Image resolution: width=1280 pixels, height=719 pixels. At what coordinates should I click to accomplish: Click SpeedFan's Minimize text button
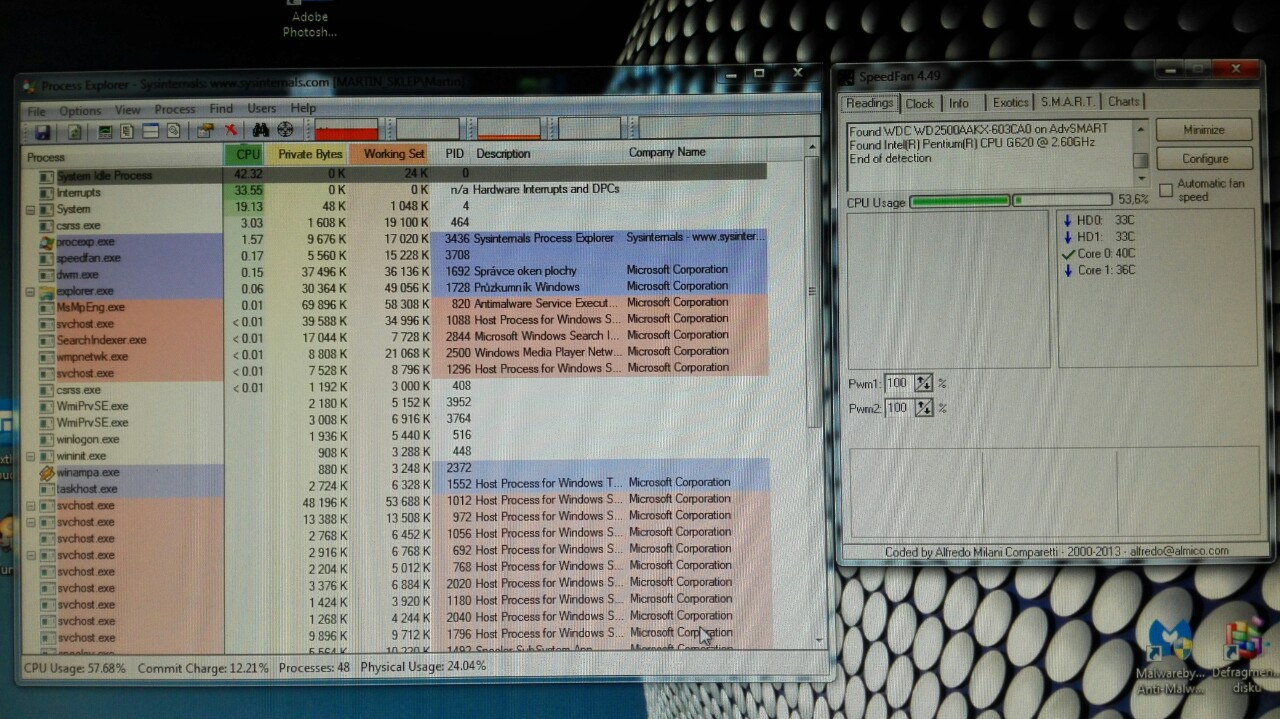pyautogui.click(x=1204, y=130)
